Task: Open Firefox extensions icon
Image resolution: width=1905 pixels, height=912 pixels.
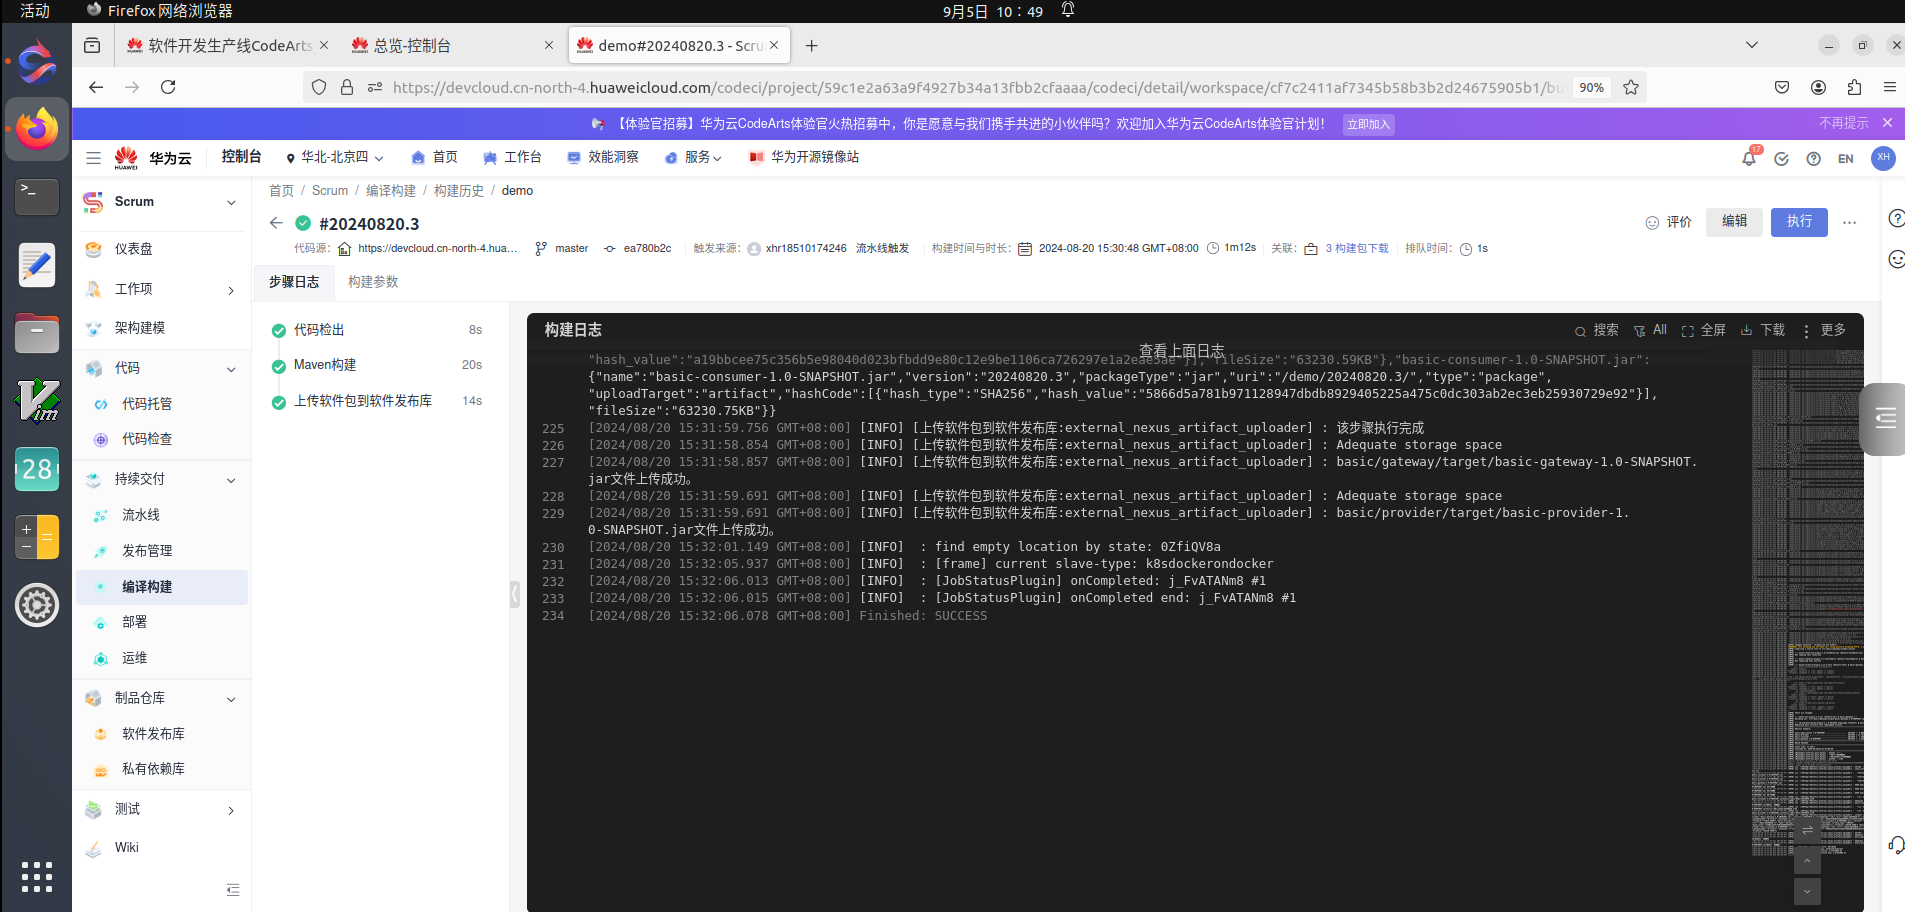Action: (1854, 87)
